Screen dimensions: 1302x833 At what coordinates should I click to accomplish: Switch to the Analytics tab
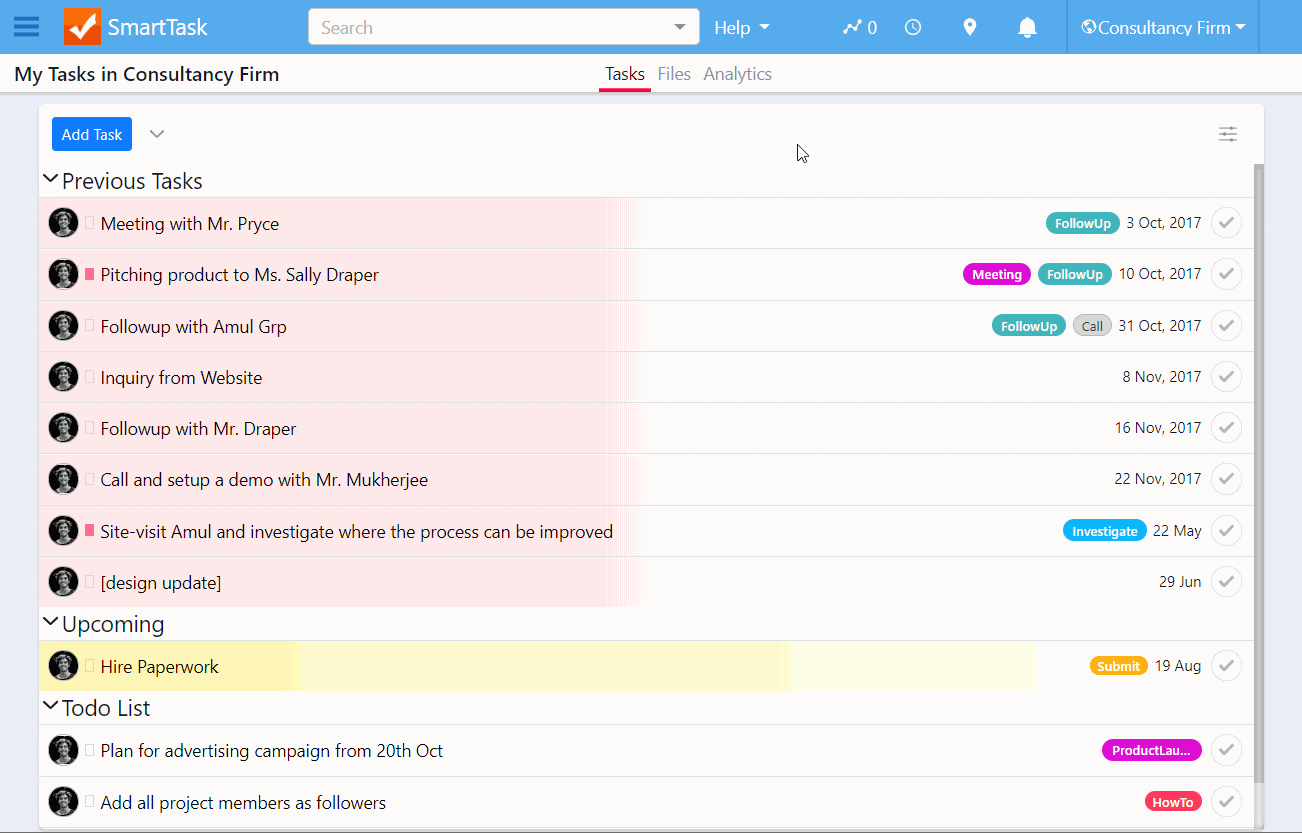737,73
